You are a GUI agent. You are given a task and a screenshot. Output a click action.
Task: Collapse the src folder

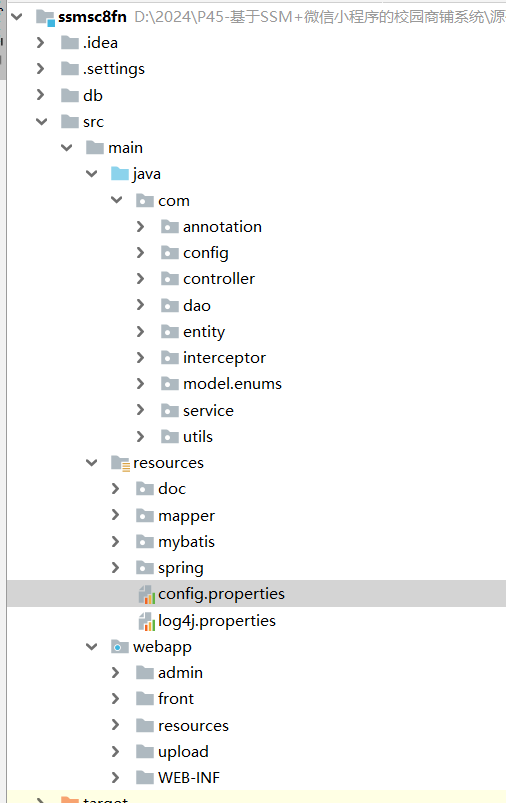[41, 121]
